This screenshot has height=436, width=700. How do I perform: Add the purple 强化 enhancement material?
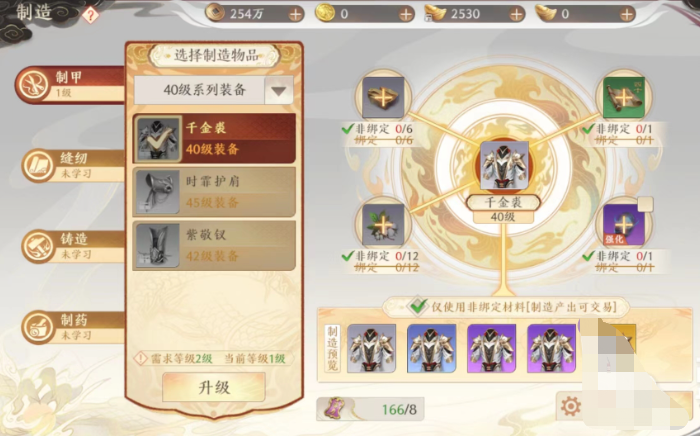pos(624,225)
